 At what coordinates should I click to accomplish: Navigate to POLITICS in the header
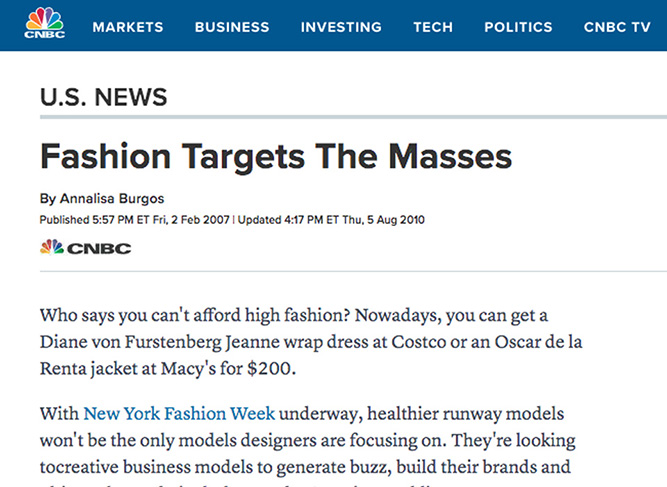[518, 27]
